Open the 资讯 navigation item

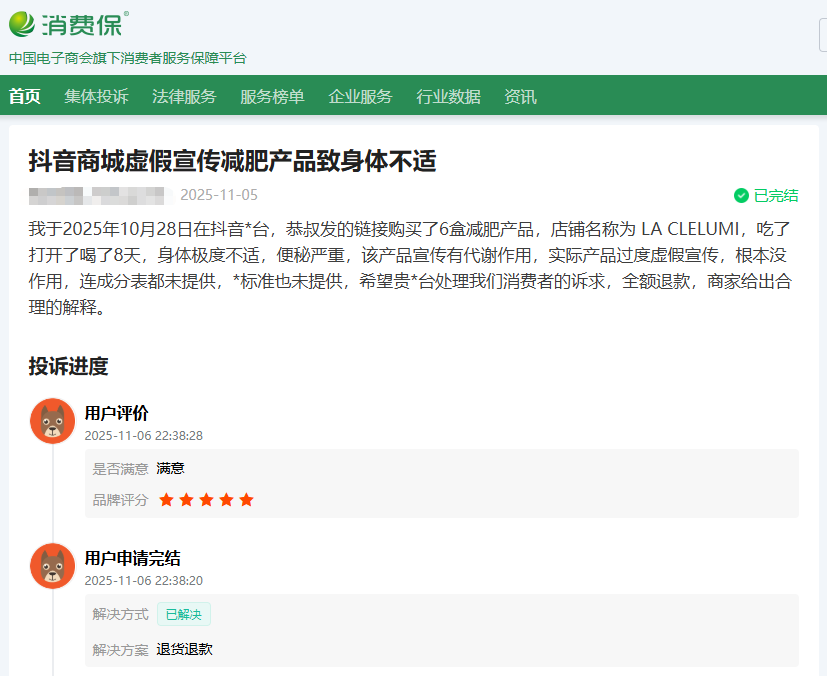[x=520, y=97]
